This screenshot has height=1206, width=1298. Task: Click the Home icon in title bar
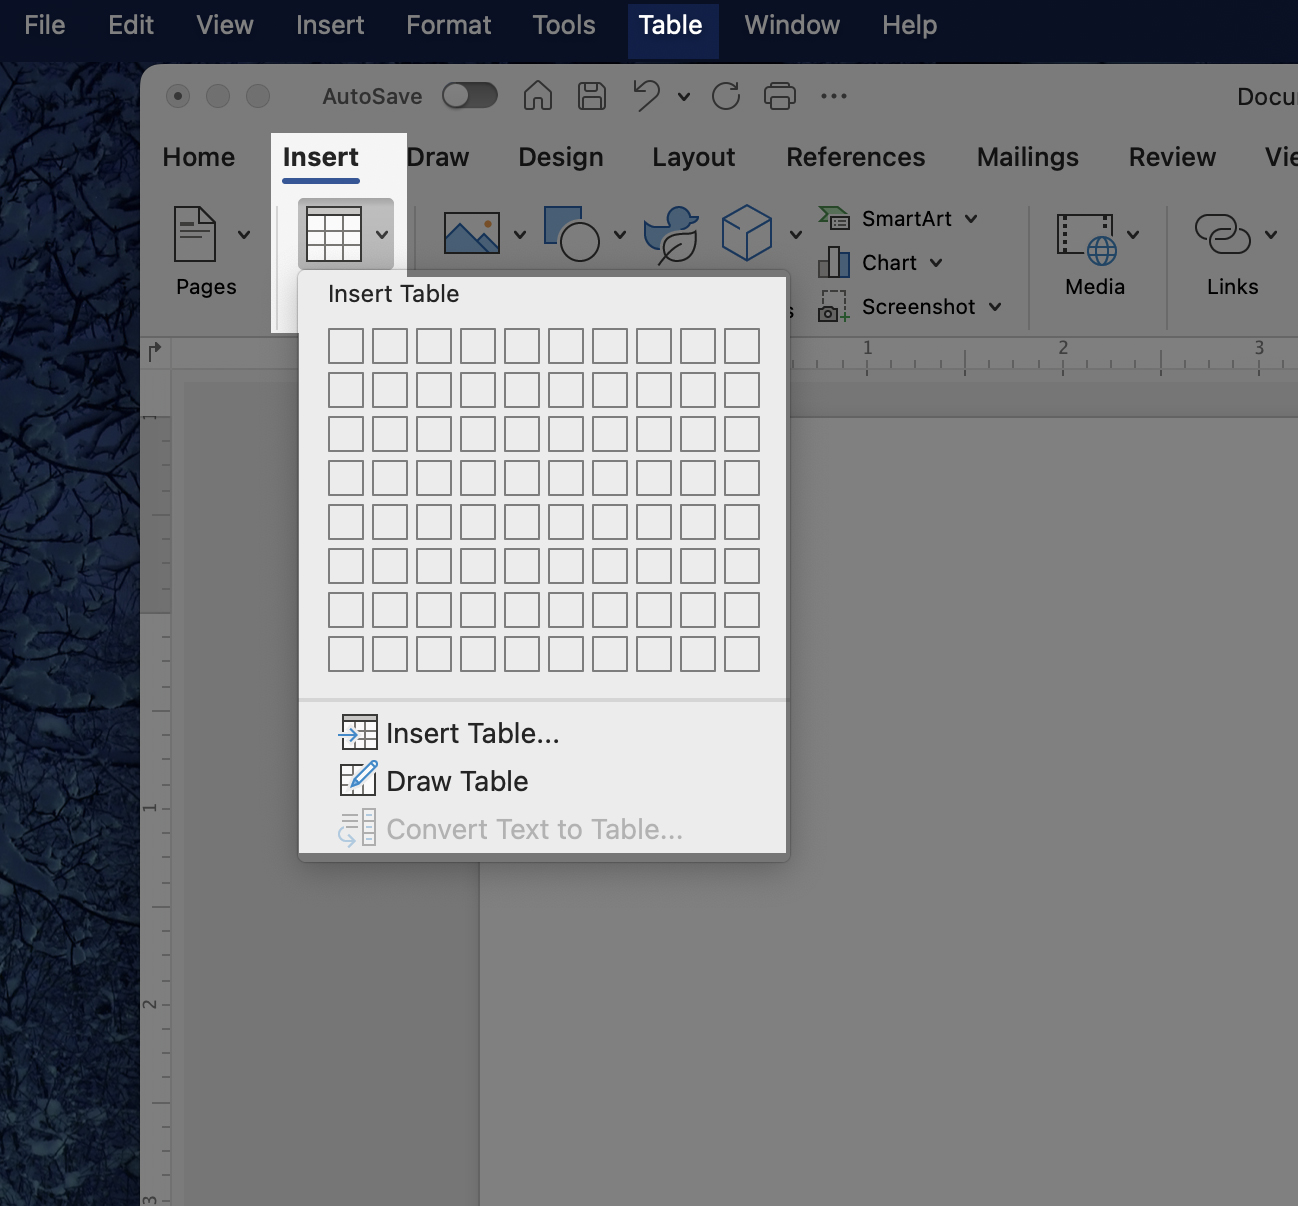(538, 96)
